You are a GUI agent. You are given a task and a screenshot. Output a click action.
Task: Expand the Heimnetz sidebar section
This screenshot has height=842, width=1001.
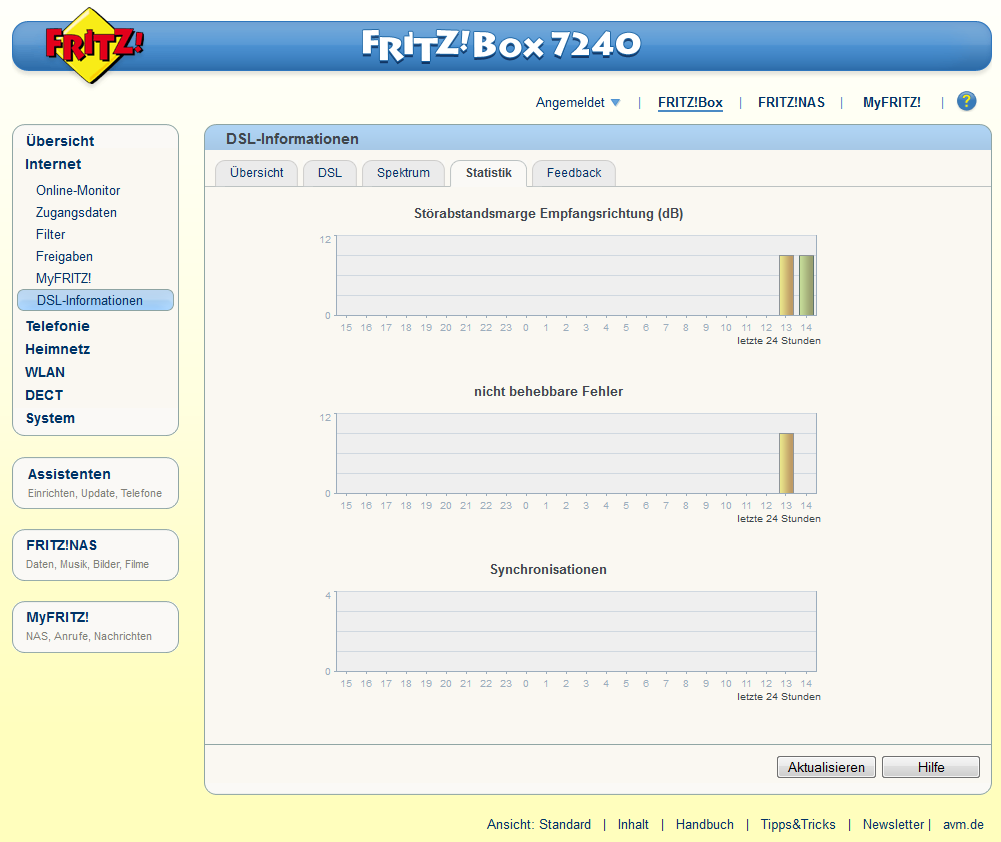point(57,349)
